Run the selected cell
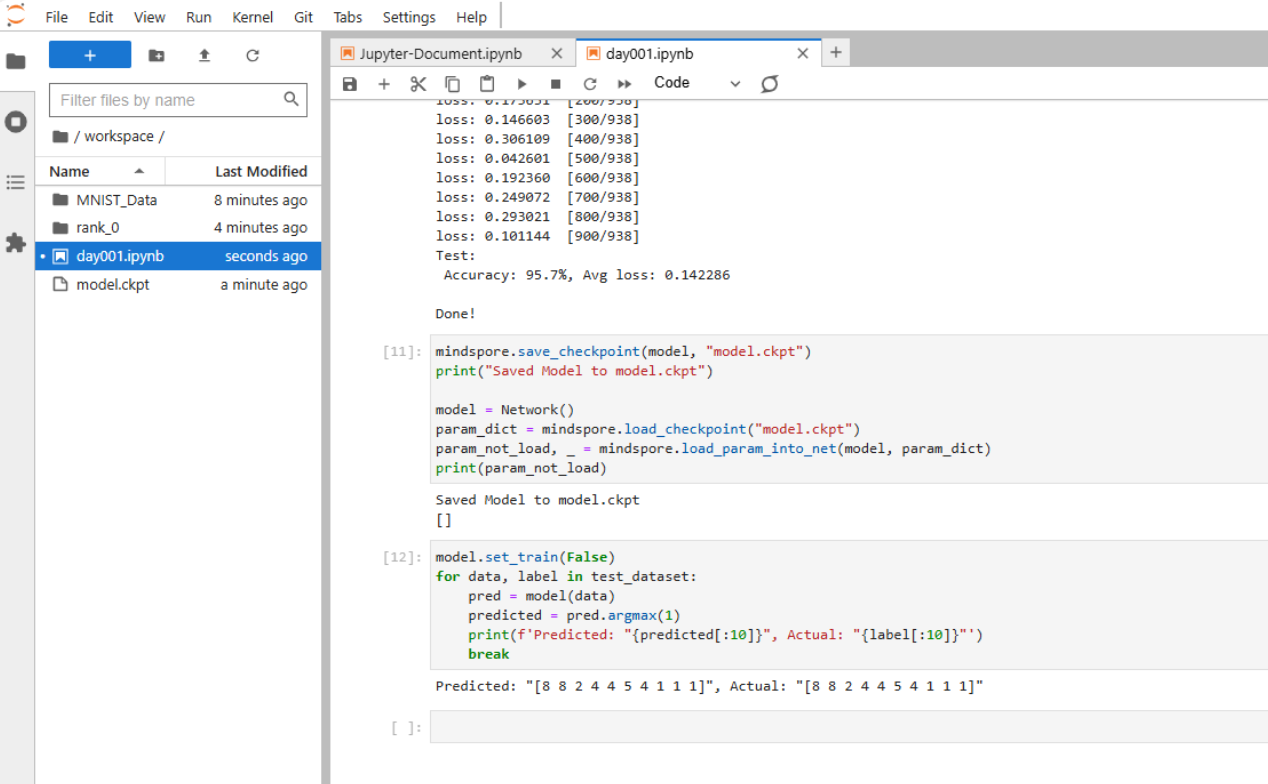 tap(521, 84)
